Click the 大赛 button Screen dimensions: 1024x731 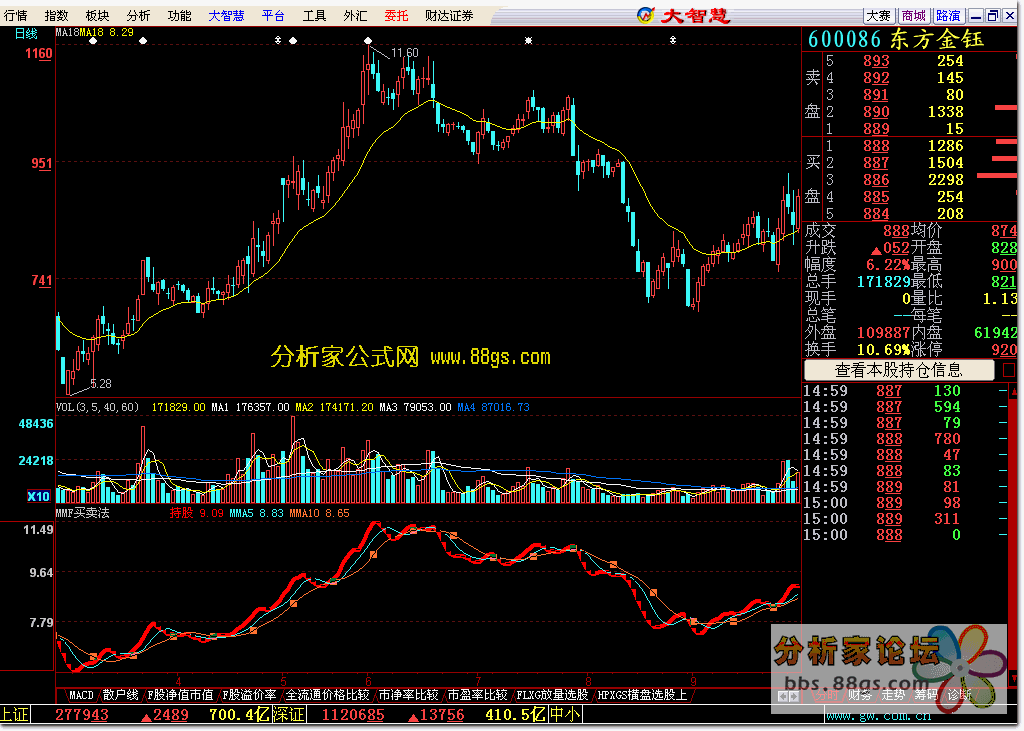[x=878, y=16]
